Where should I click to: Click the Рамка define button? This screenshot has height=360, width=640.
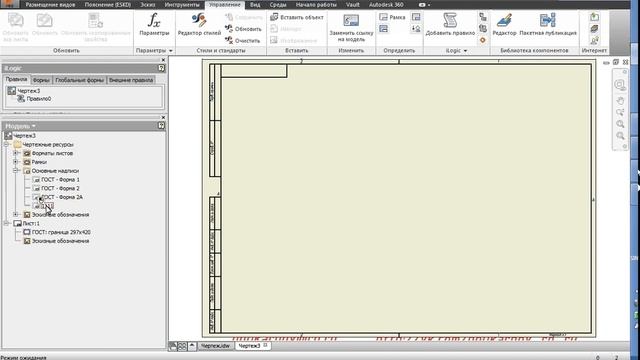click(392, 17)
